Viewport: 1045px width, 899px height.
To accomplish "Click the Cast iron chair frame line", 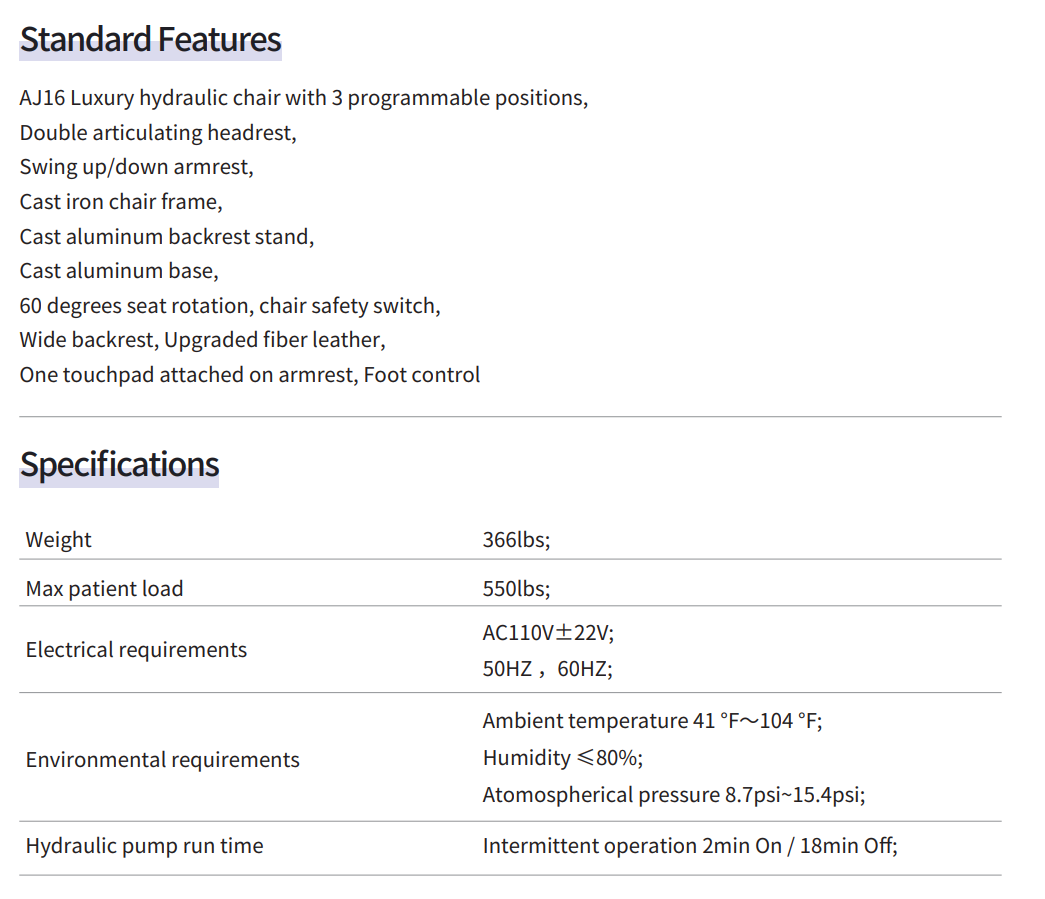I will tap(120, 202).
